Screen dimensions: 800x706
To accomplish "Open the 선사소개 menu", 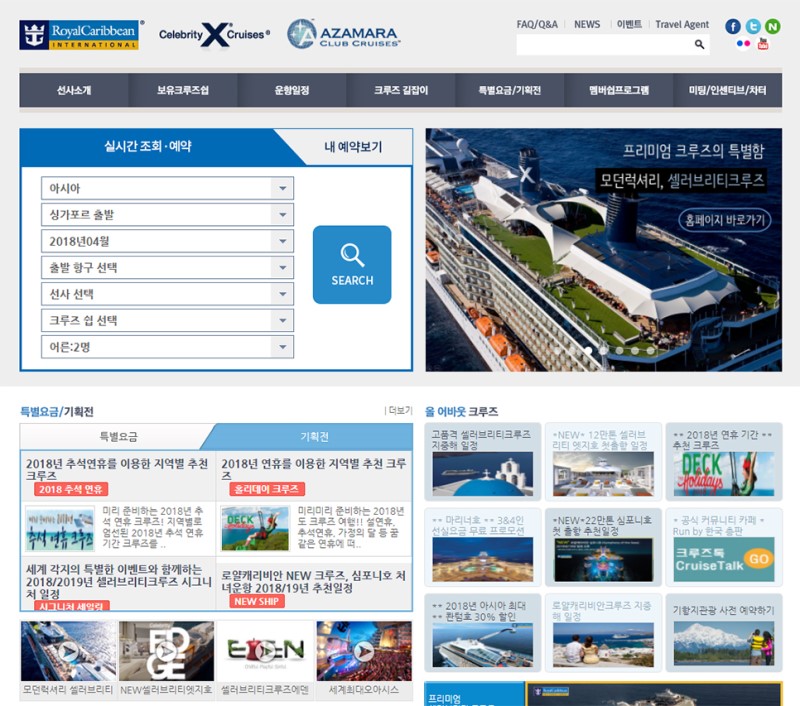I will click(x=74, y=90).
